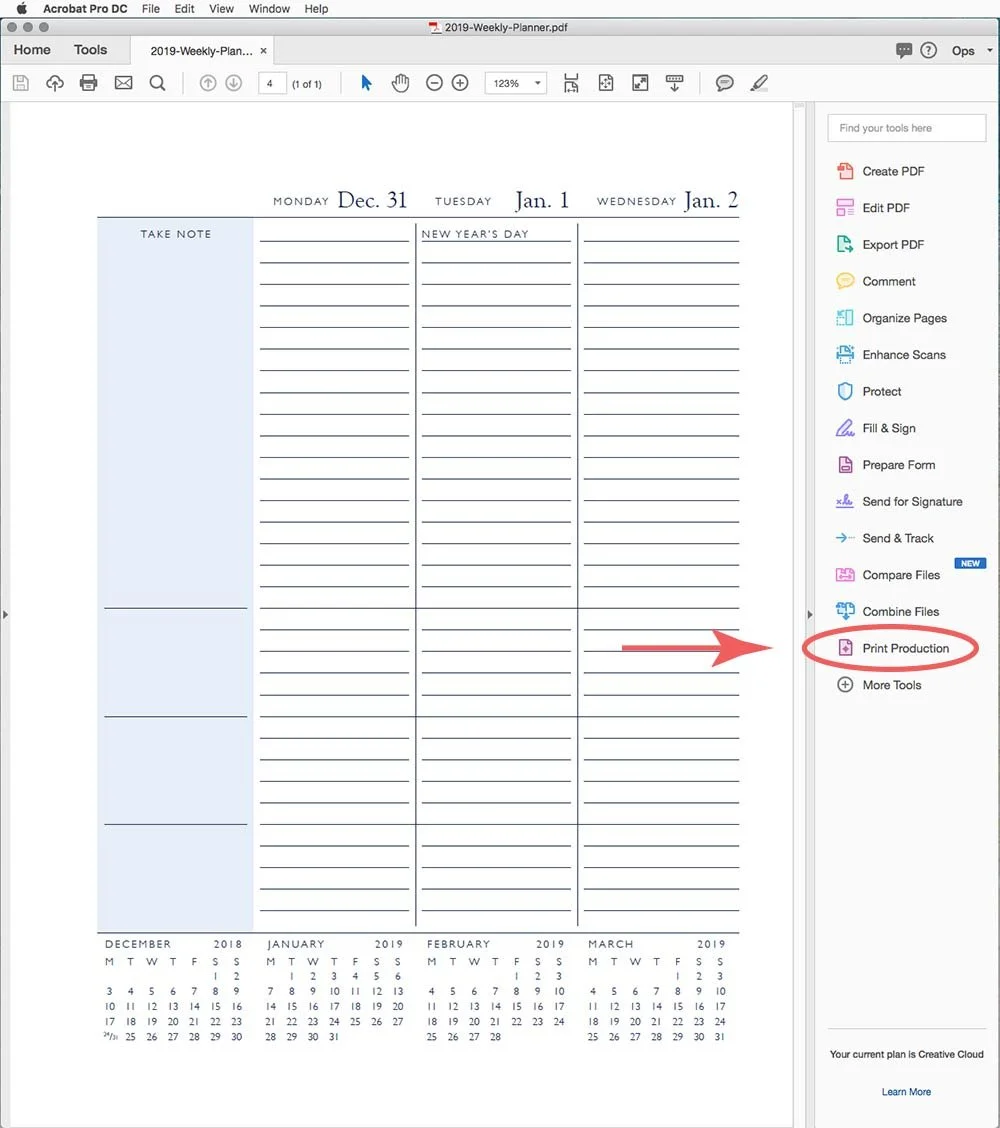Print the document via the printer icon

pos(88,83)
